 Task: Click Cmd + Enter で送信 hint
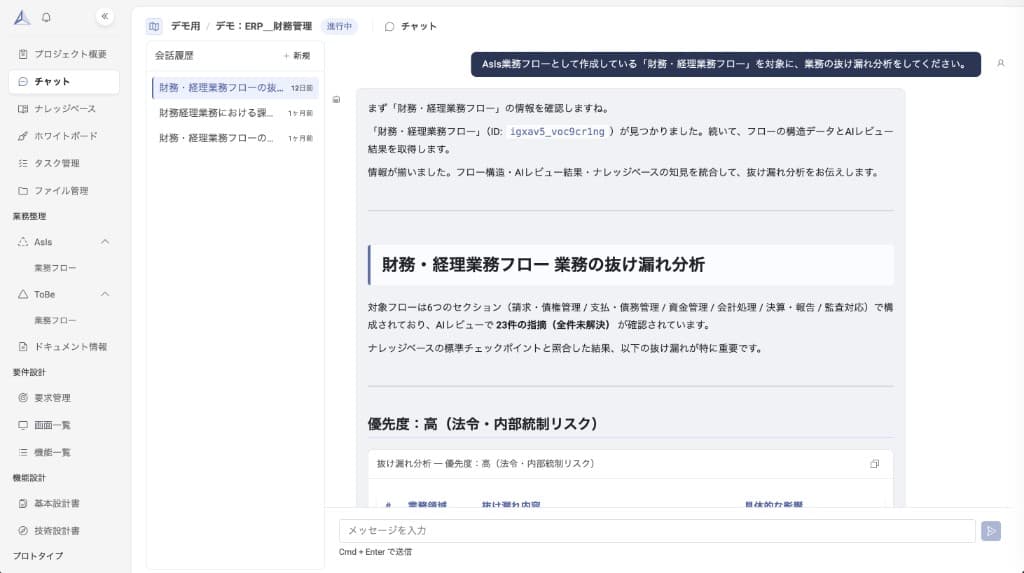375,552
